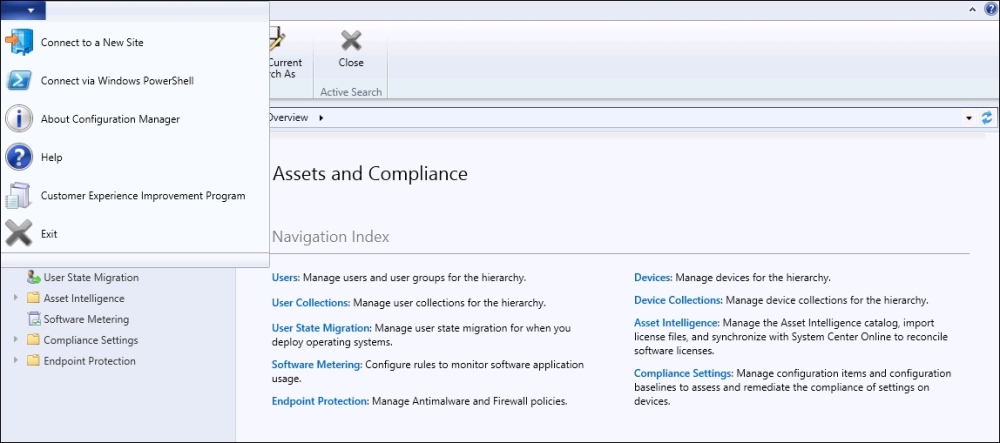The image size is (1000, 443).
Task: Expand the Endpoint Protection tree node
Action: pos(16,361)
